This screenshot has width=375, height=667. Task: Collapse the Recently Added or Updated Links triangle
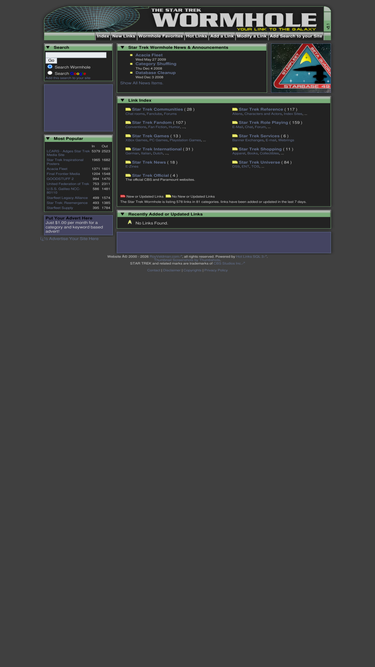click(x=122, y=214)
